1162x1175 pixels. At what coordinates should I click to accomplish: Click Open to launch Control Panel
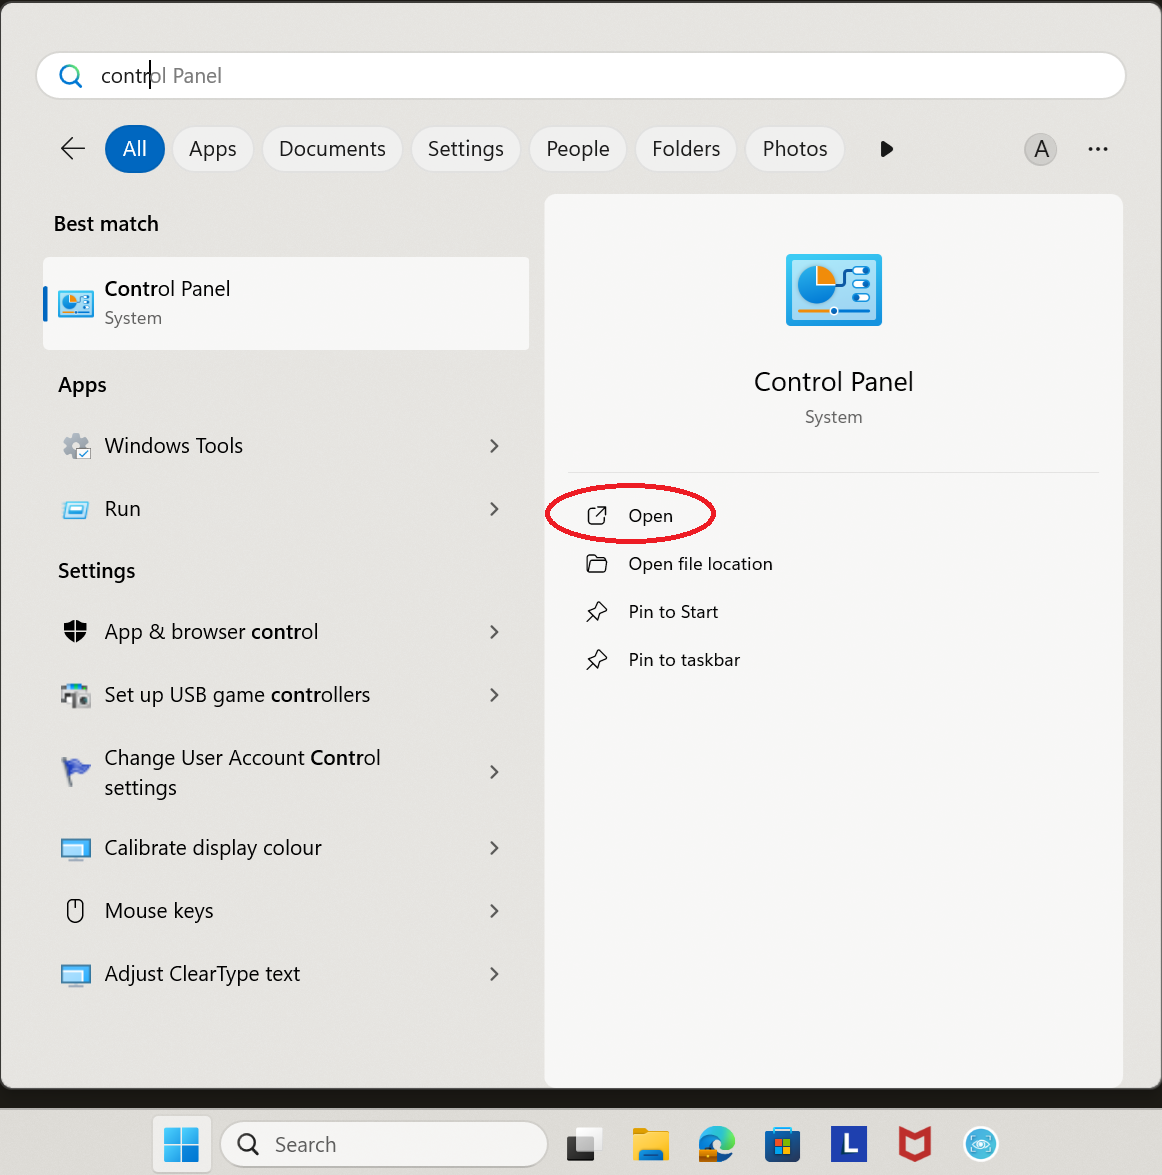click(x=650, y=516)
